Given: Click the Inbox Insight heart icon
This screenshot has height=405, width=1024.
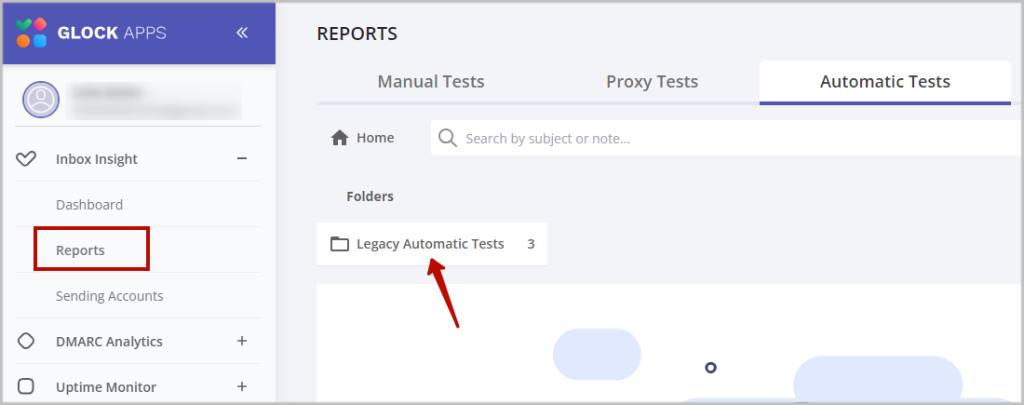Looking at the screenshot, I should tap(25, 159).
